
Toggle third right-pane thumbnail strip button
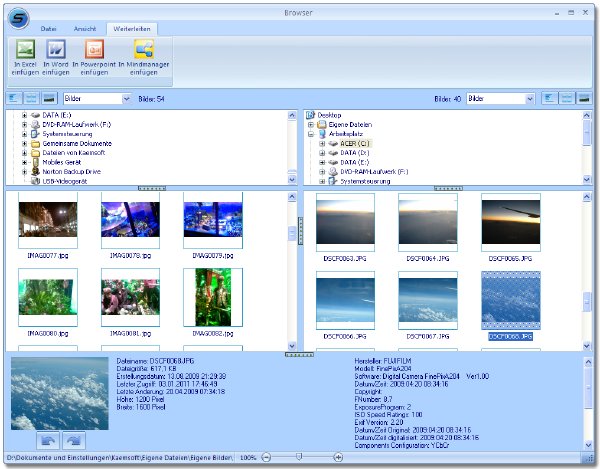584,98
